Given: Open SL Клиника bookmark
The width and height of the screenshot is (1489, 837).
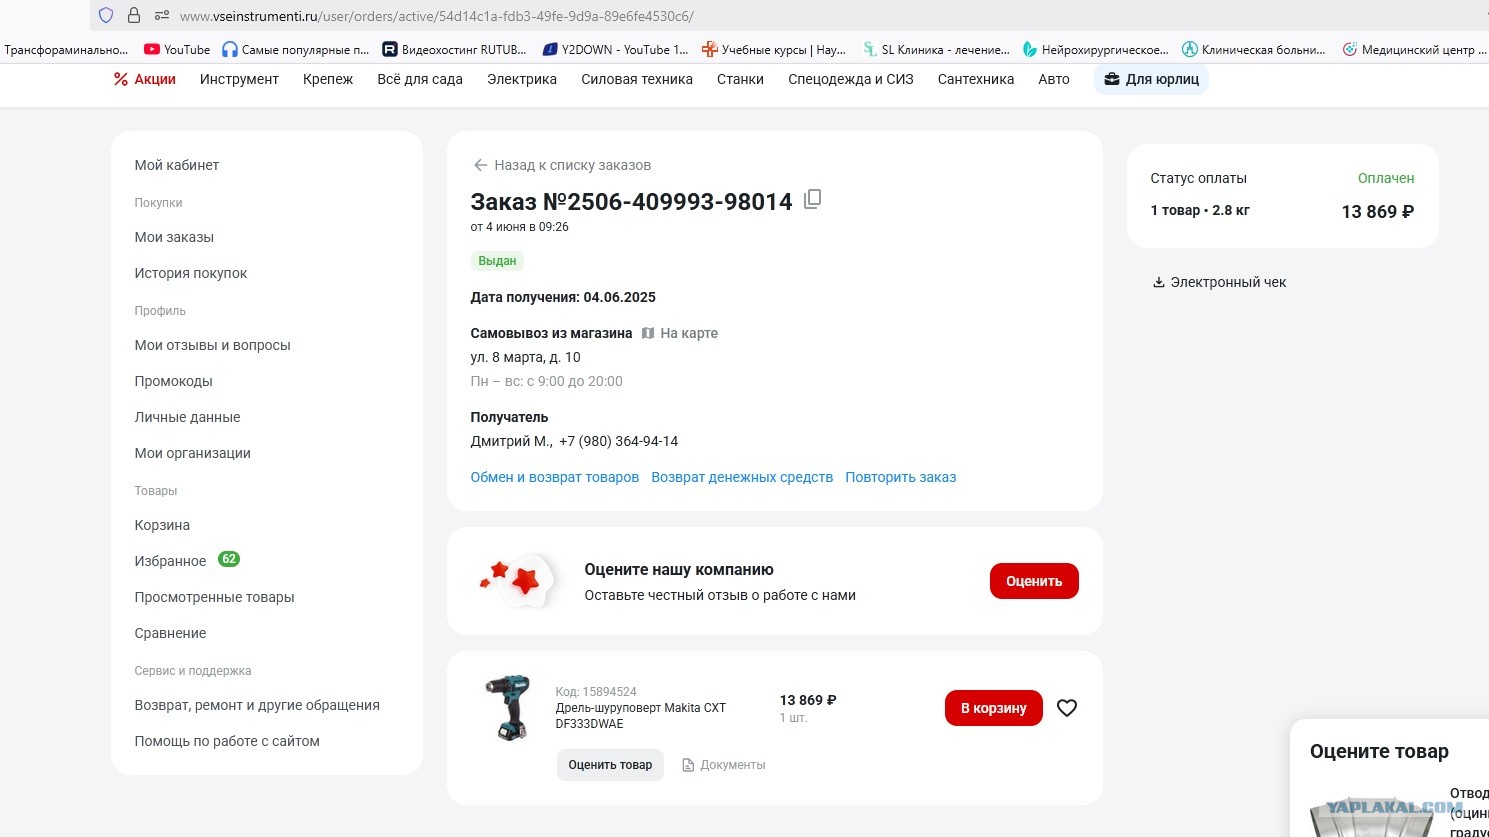Looking at the screenshot, I should [936, 49].
